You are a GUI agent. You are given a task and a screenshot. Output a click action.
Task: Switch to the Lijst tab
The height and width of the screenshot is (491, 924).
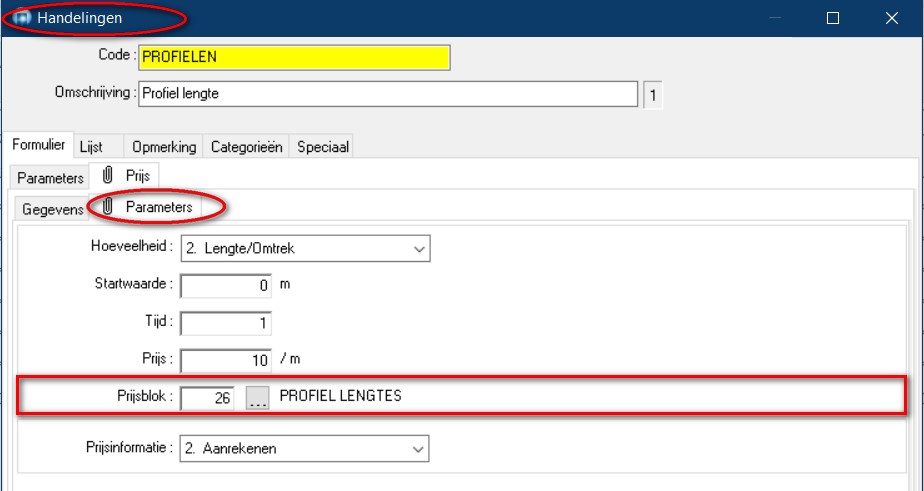pyautogui.click(x=98, y=147)
